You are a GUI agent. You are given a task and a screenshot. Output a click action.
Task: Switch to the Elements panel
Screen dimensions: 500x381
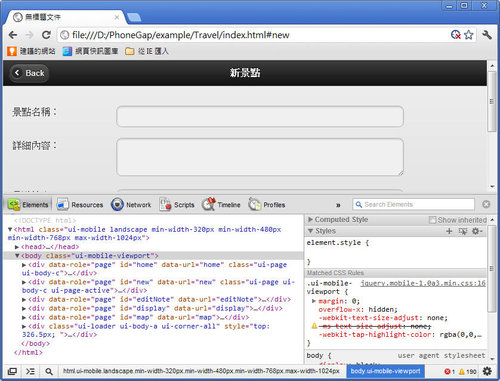pyautogui.click(x=28, y=205)
